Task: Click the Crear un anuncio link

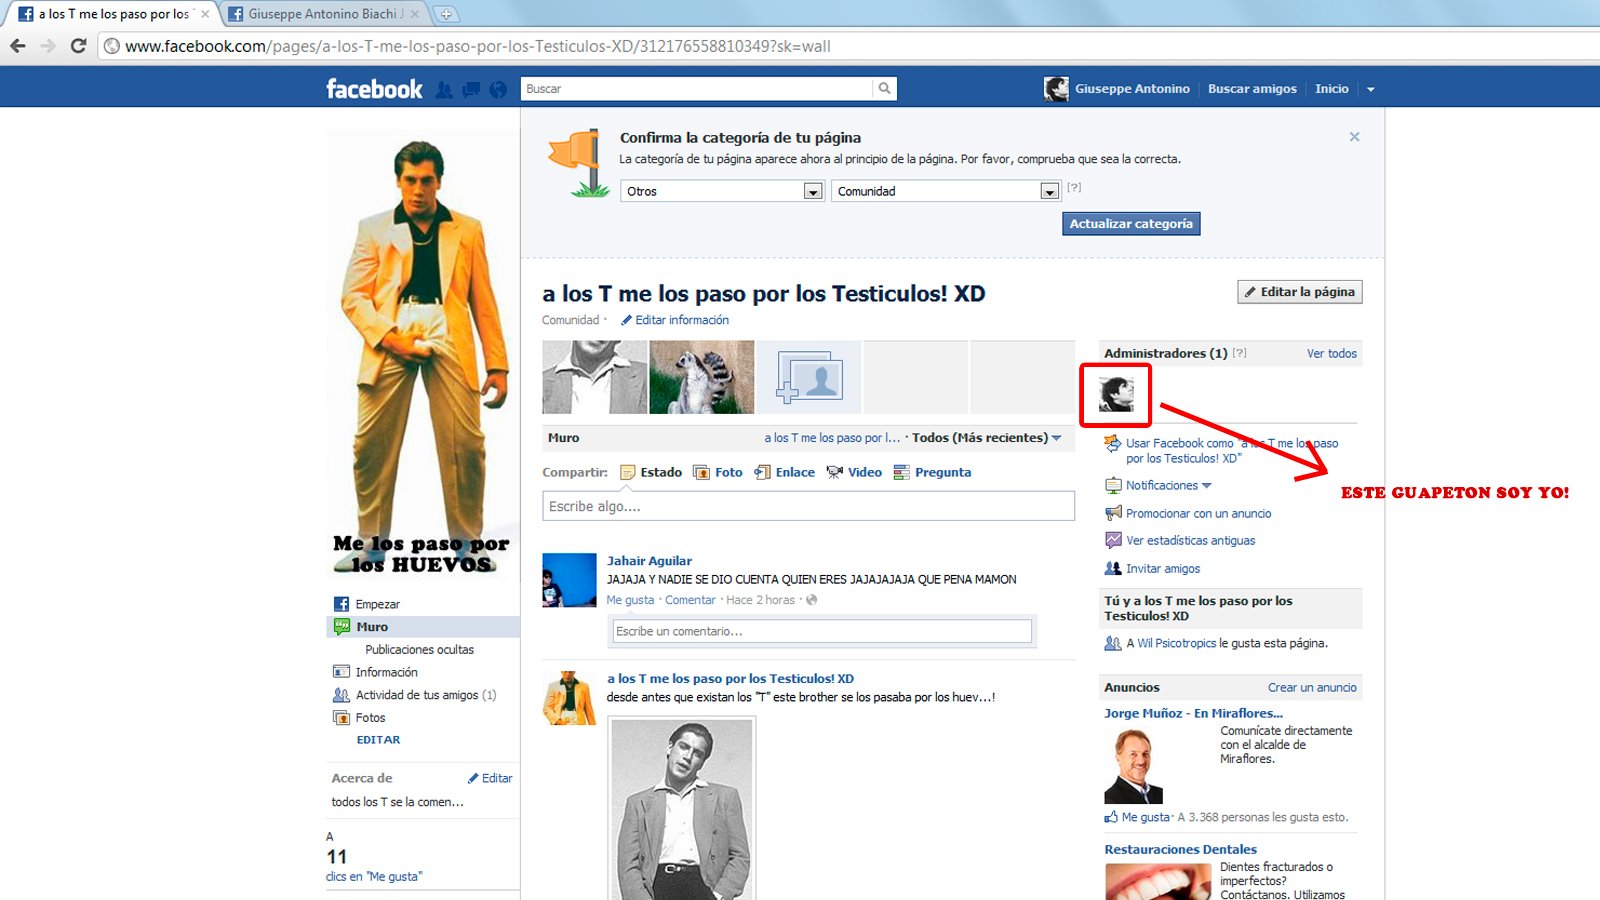Action: coord(1312,688)
